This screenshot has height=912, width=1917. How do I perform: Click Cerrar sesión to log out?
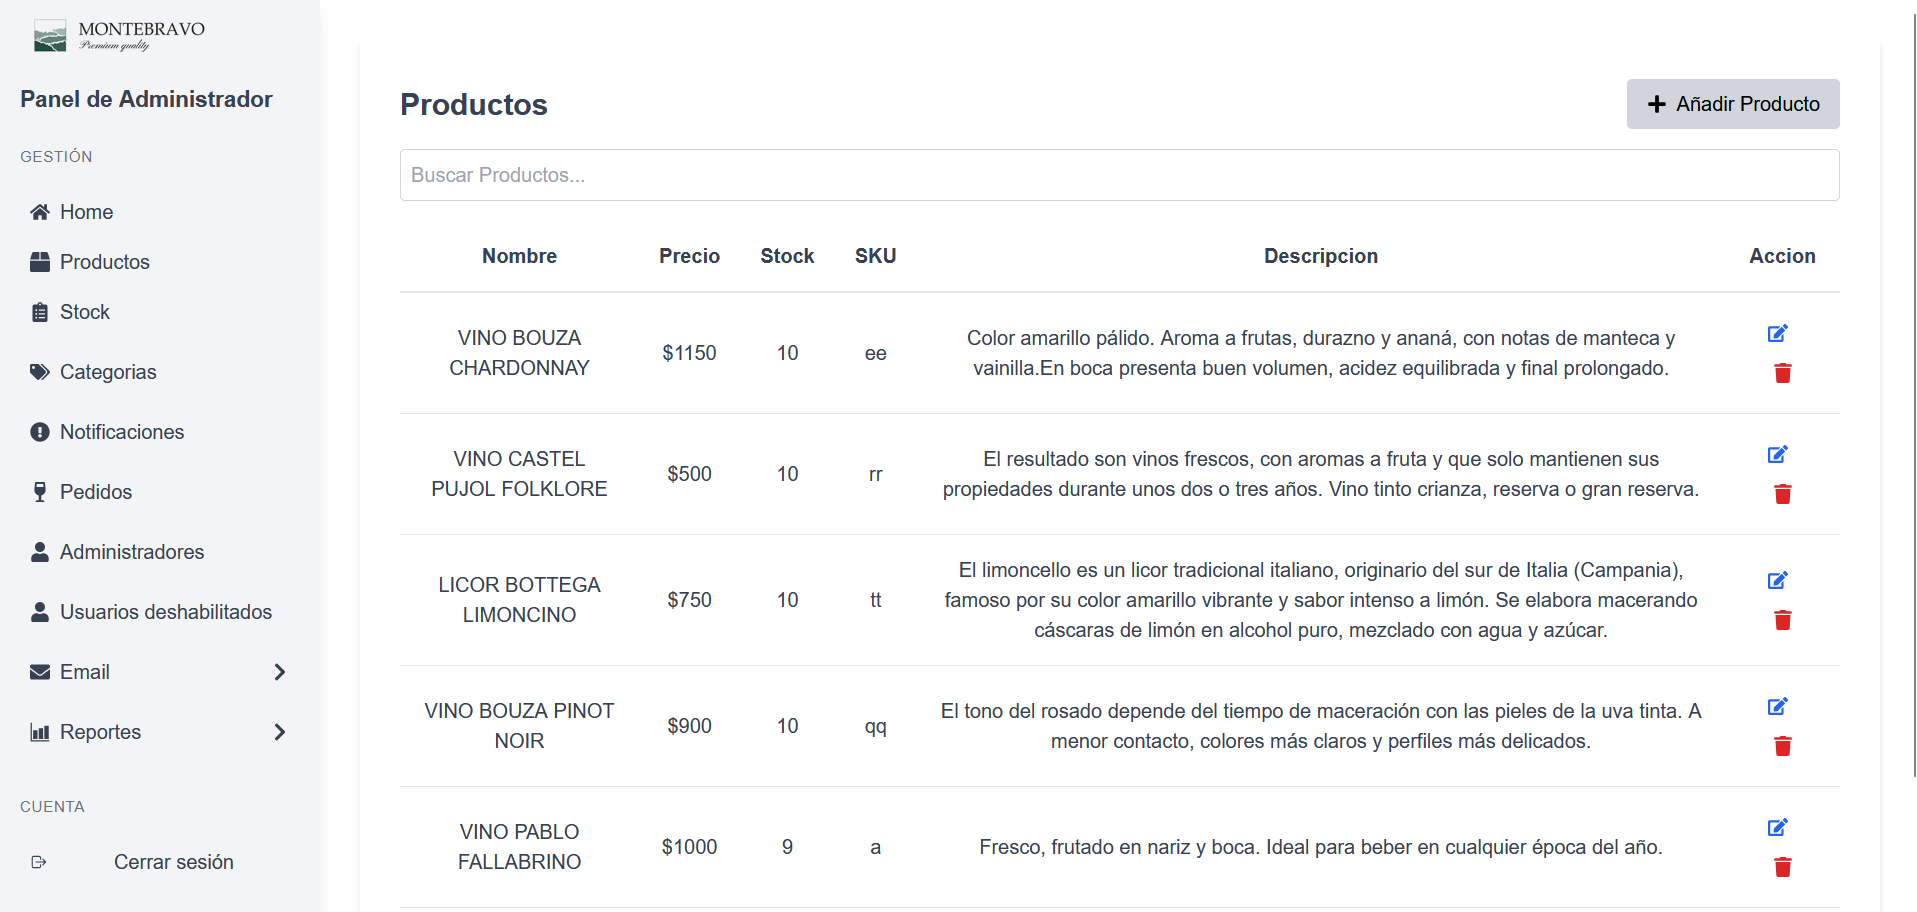(174, 862)
